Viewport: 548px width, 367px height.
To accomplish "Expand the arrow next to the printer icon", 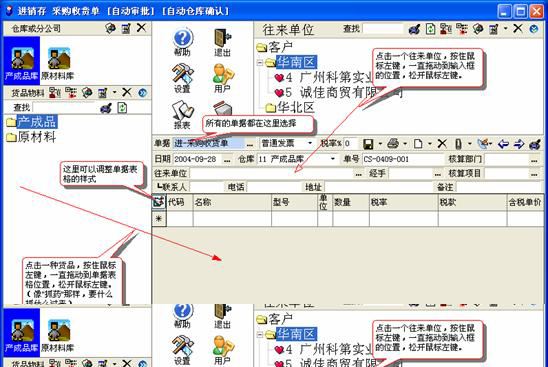I will [x=405, y=144].
